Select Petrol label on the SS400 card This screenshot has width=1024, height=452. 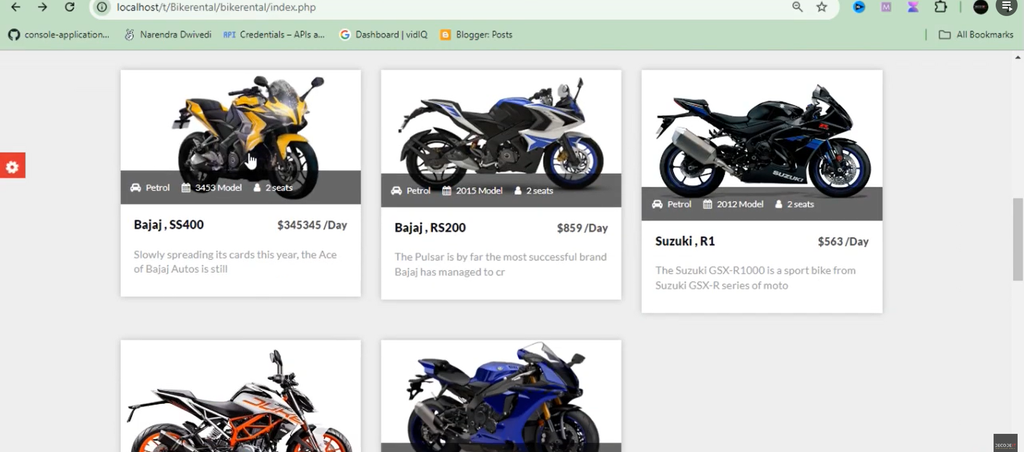(x=157, y=187)
